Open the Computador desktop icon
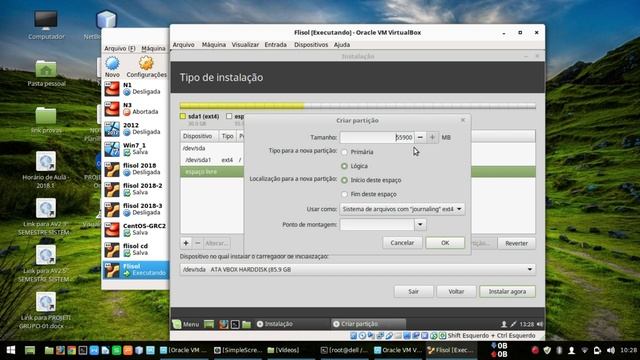Viewport: 640px width, 360px height. [x=46, y=25]
